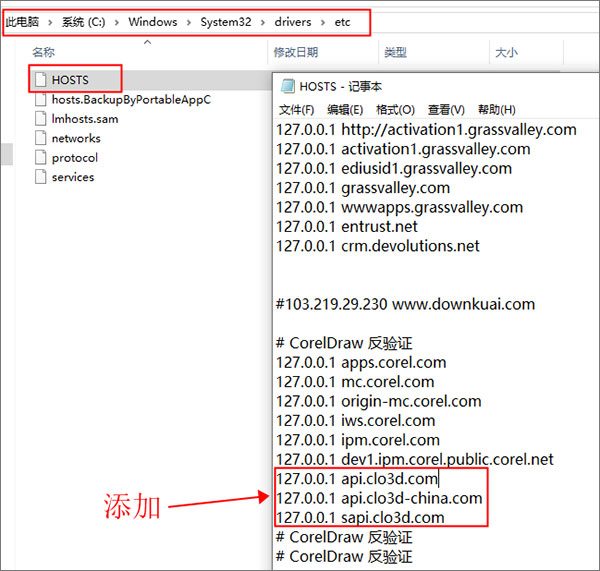Image resolution: width=600 pixels, height=571 pixels.
Task: Click line 127.0.0.1 api.clo3d.com
Action: [x=357, y=479]
